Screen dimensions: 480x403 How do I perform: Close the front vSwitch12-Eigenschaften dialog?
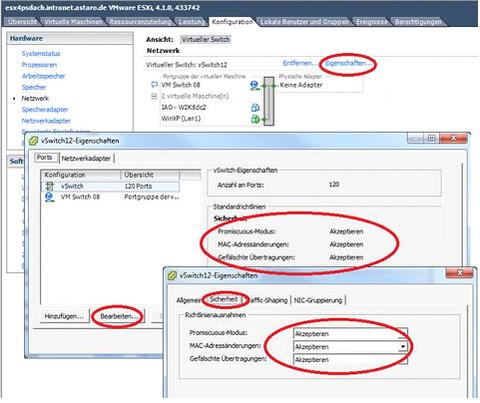tap(460, 273)
